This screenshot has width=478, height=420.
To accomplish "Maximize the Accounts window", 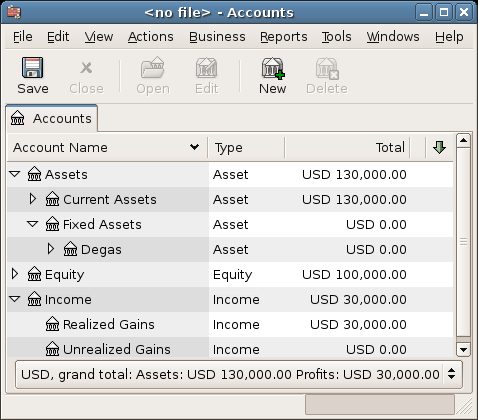I will click(444, 13).
